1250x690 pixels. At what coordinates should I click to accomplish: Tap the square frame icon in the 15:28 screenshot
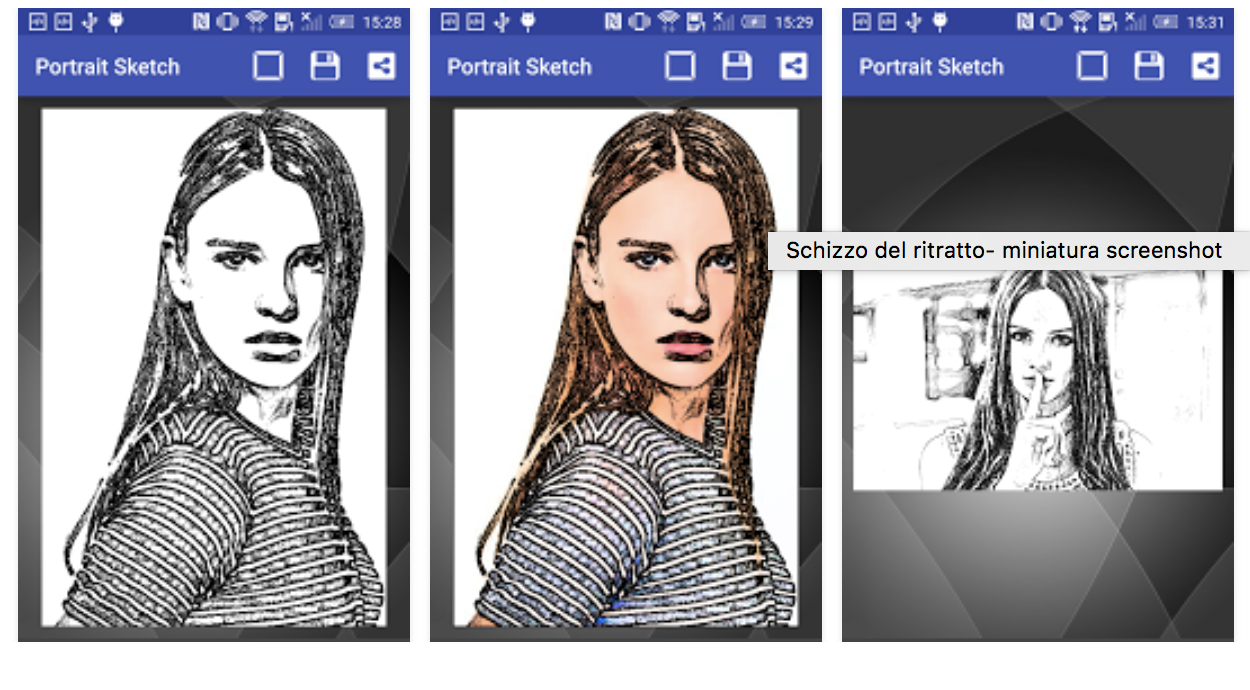pyautogui.click(x=268, y=67)
